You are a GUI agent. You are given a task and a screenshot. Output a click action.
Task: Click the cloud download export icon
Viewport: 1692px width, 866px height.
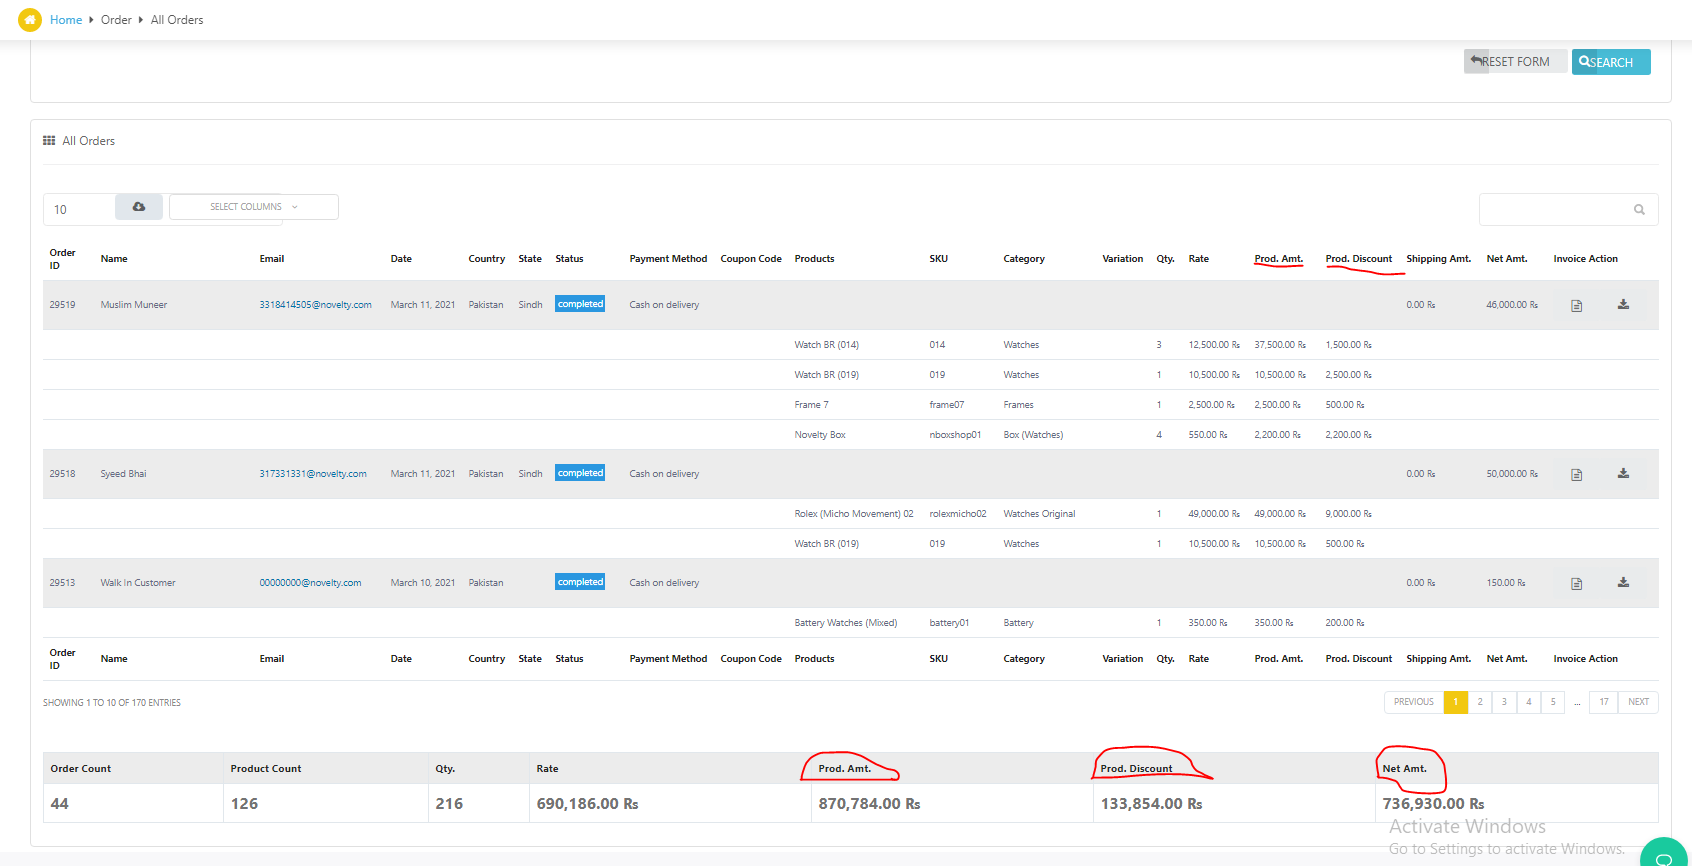[x=139, y=207]
